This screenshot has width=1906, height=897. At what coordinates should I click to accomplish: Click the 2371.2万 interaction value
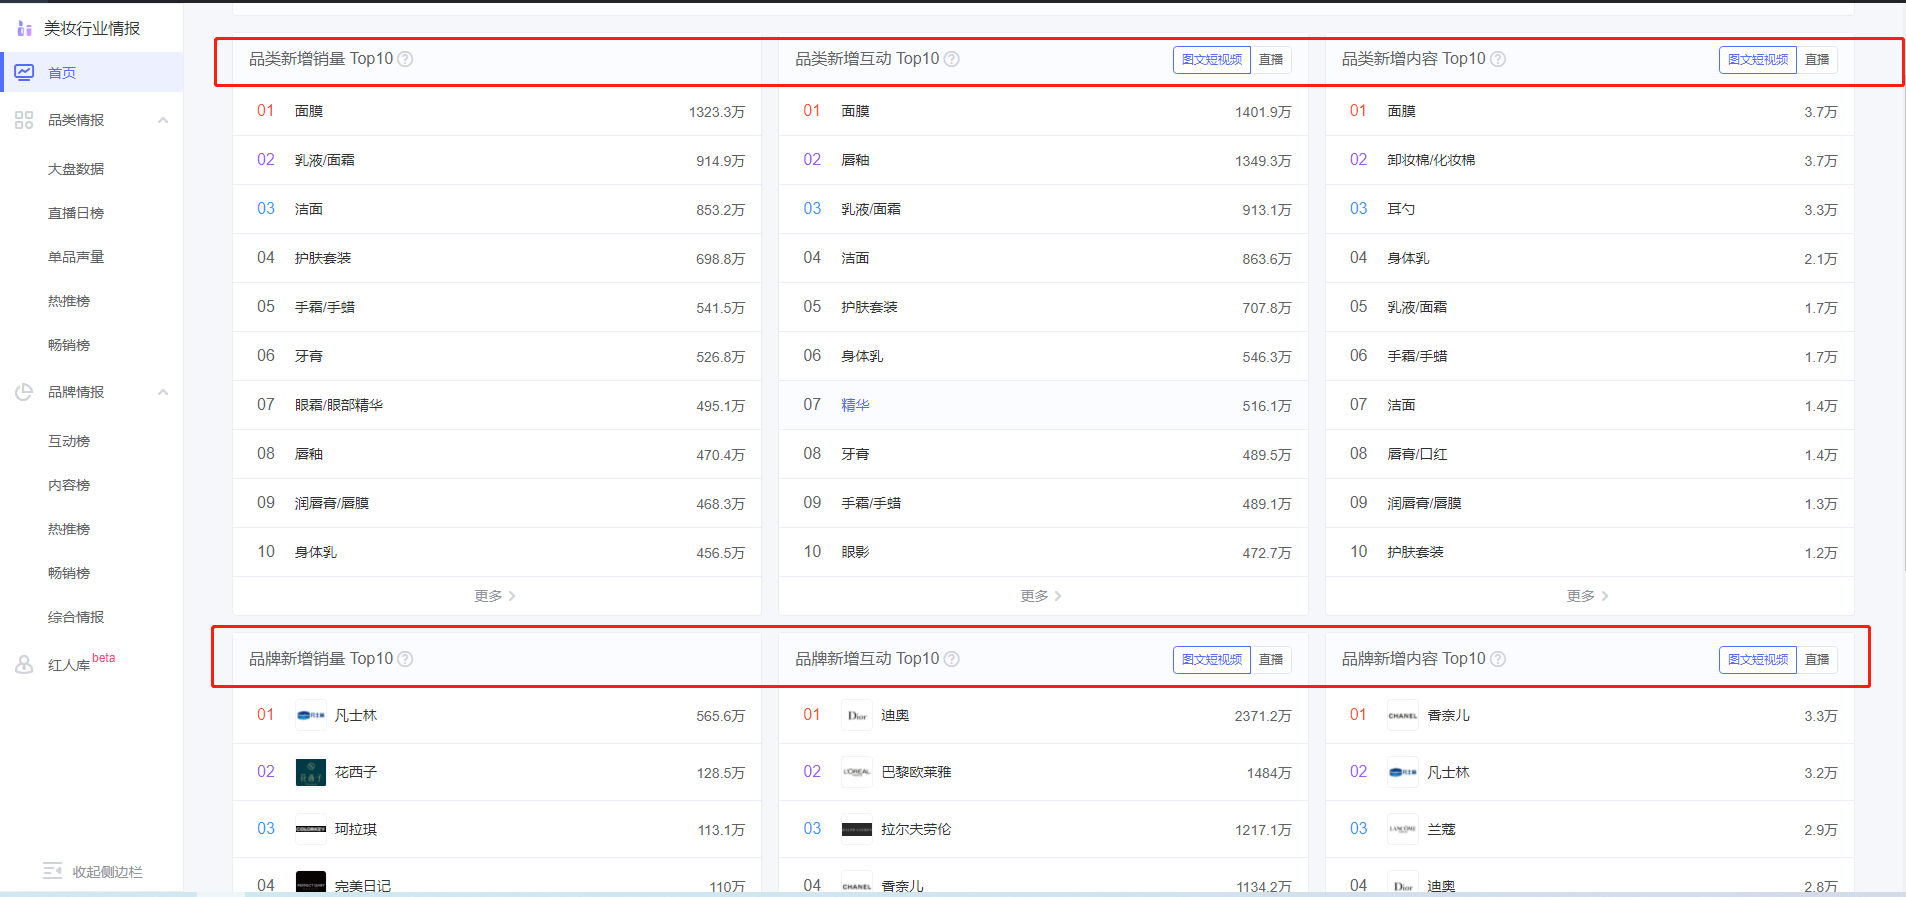[1263, 716]
